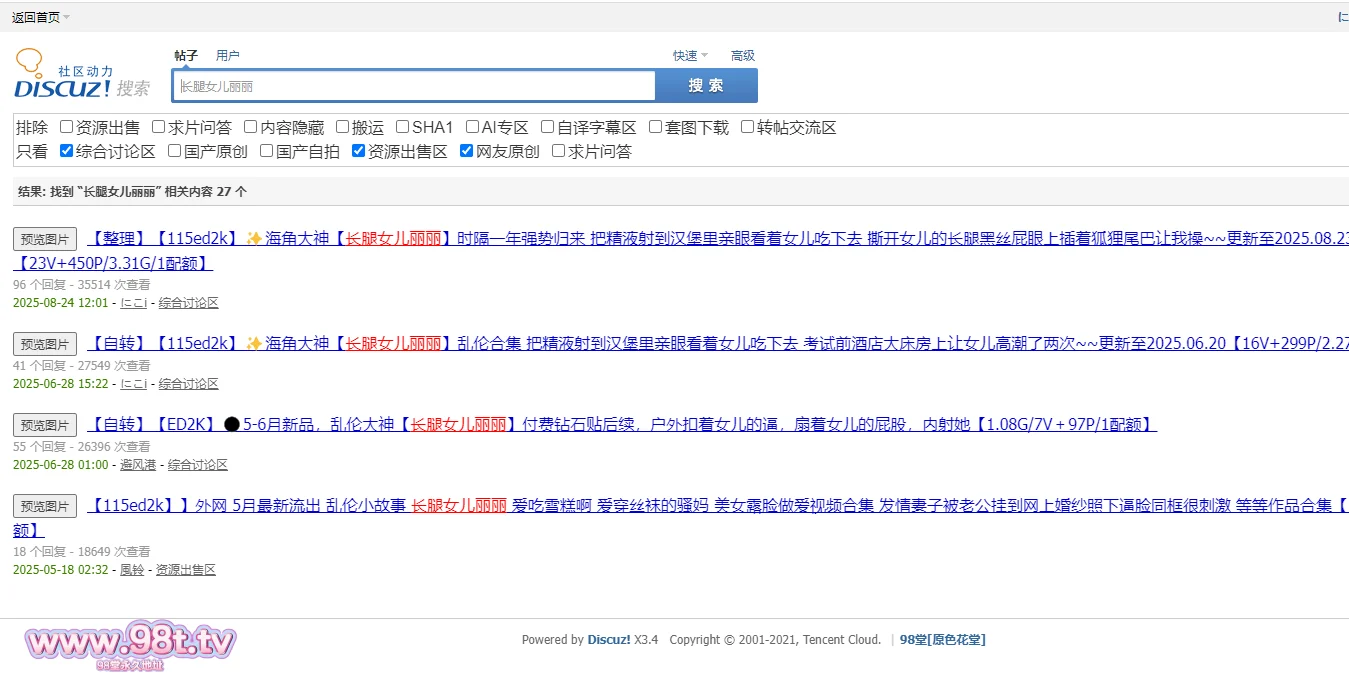This screenshot has height=680, width=1349.
Task: Open the 返回首页 dropdown menu
Action: coord(41,17)
